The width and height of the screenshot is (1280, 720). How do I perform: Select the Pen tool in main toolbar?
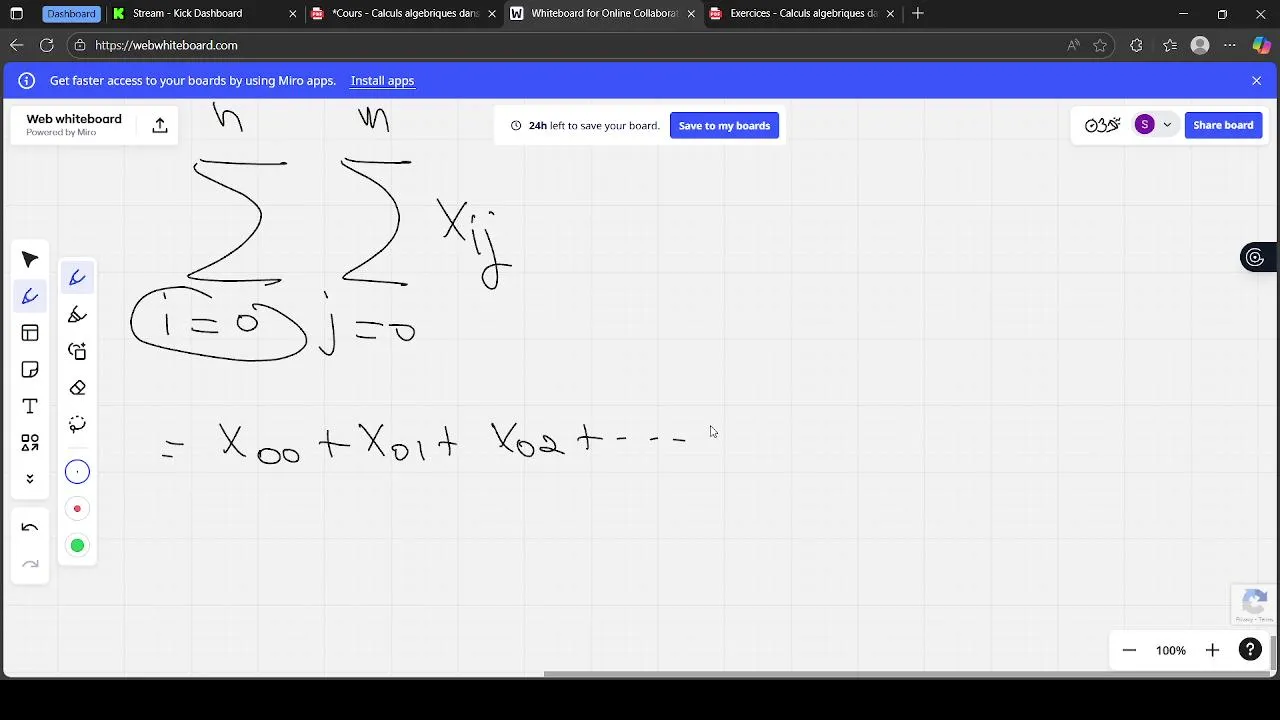30,296
